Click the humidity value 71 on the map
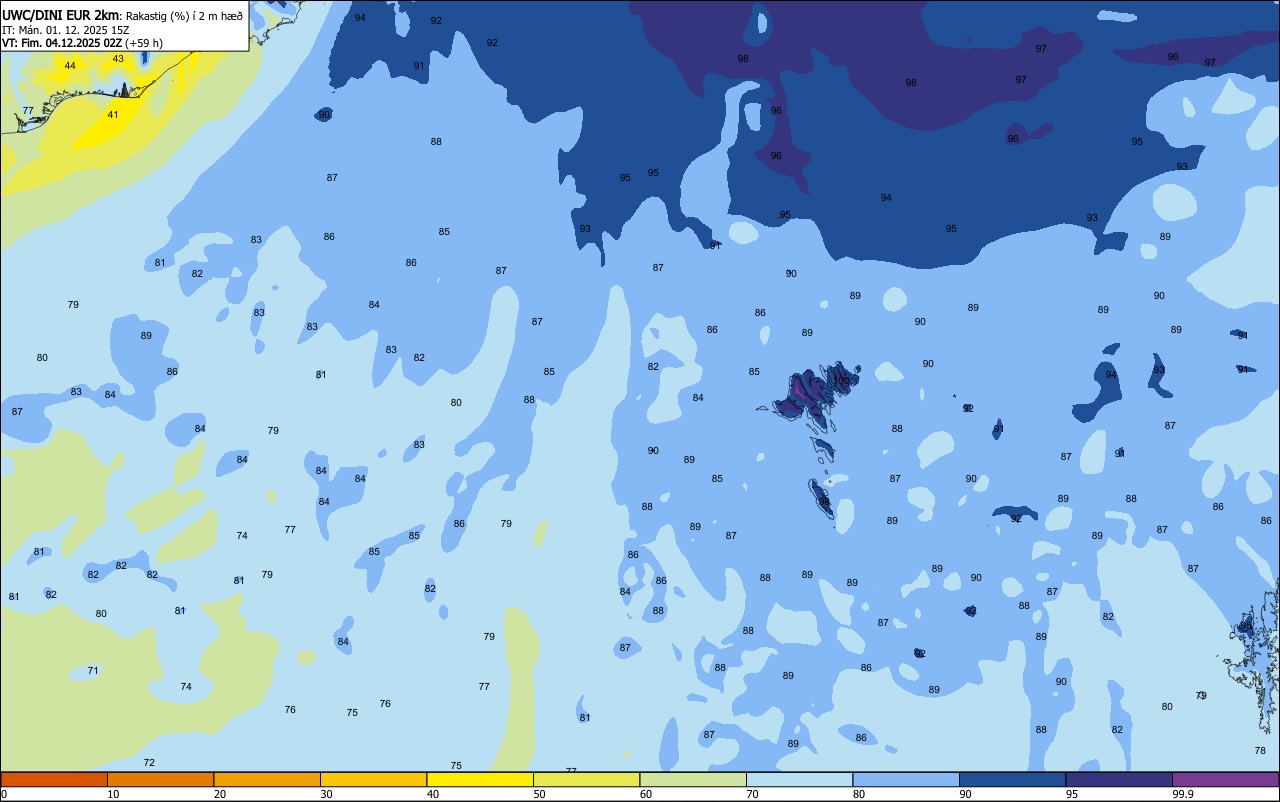 [93, 670]
